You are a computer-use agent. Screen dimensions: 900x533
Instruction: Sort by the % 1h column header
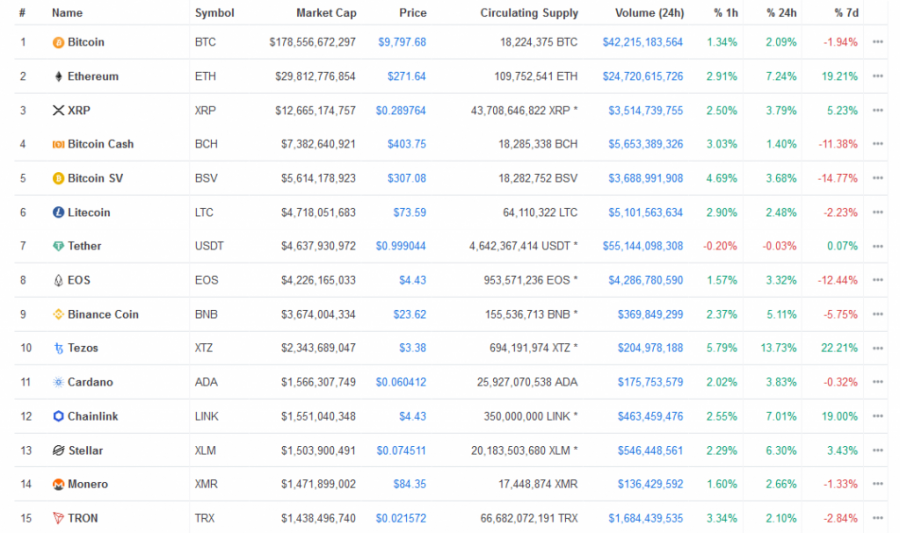pos(726,13)
